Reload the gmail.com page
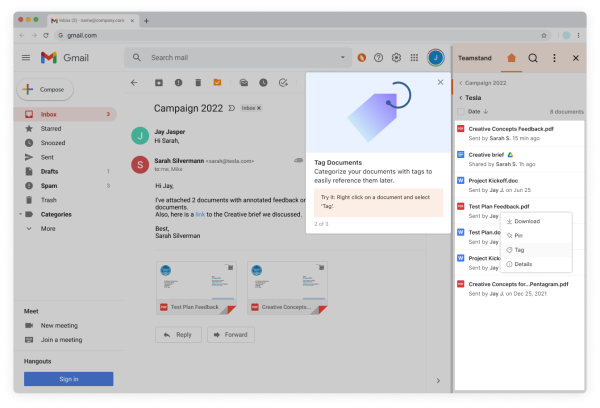600x408 pixels. click(x=46, y=36)
